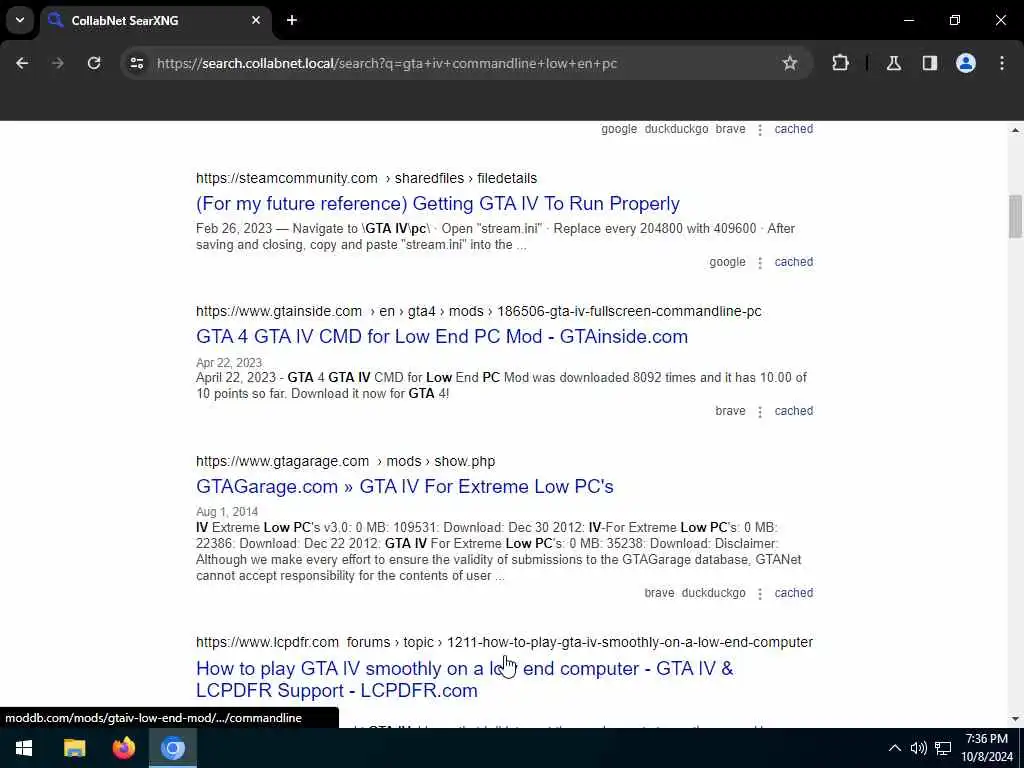Image resolution: width=1024 pixels, height=768 pixels.
Task: Toggle the browser side panel icon
Action: 930,63
